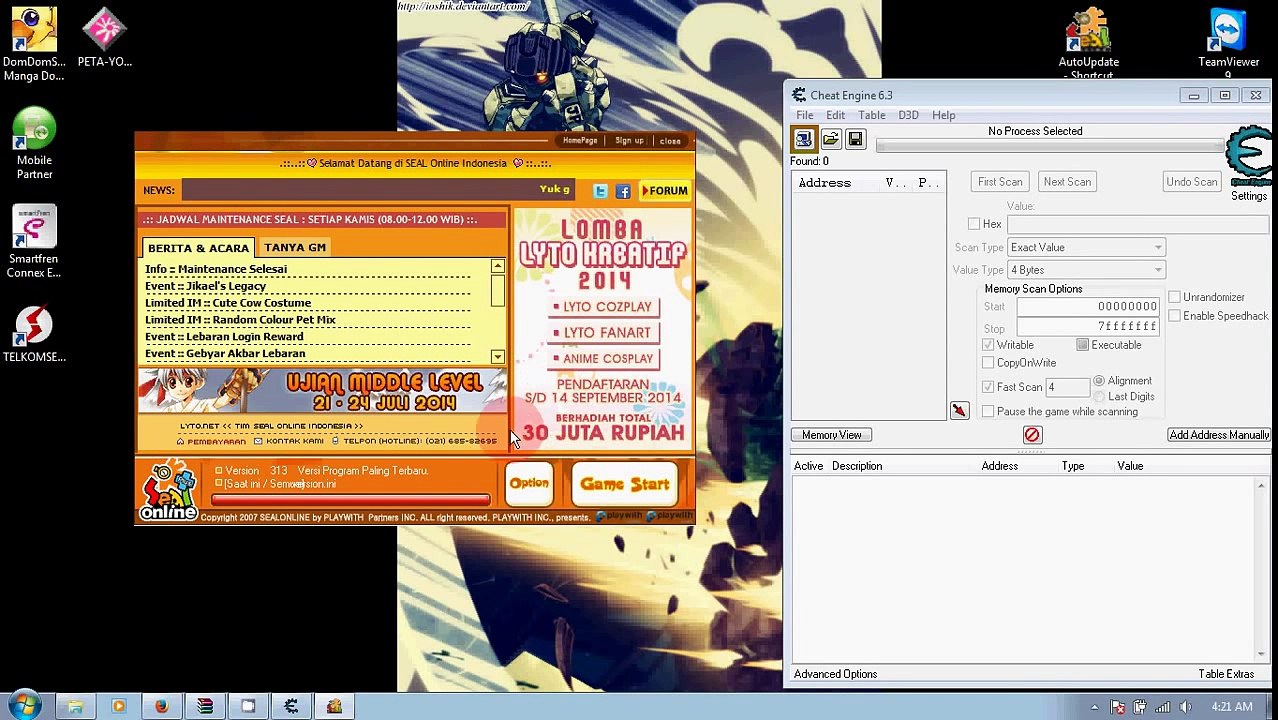
Task: Click the Undo Scan button
Action: [1191, 182]
